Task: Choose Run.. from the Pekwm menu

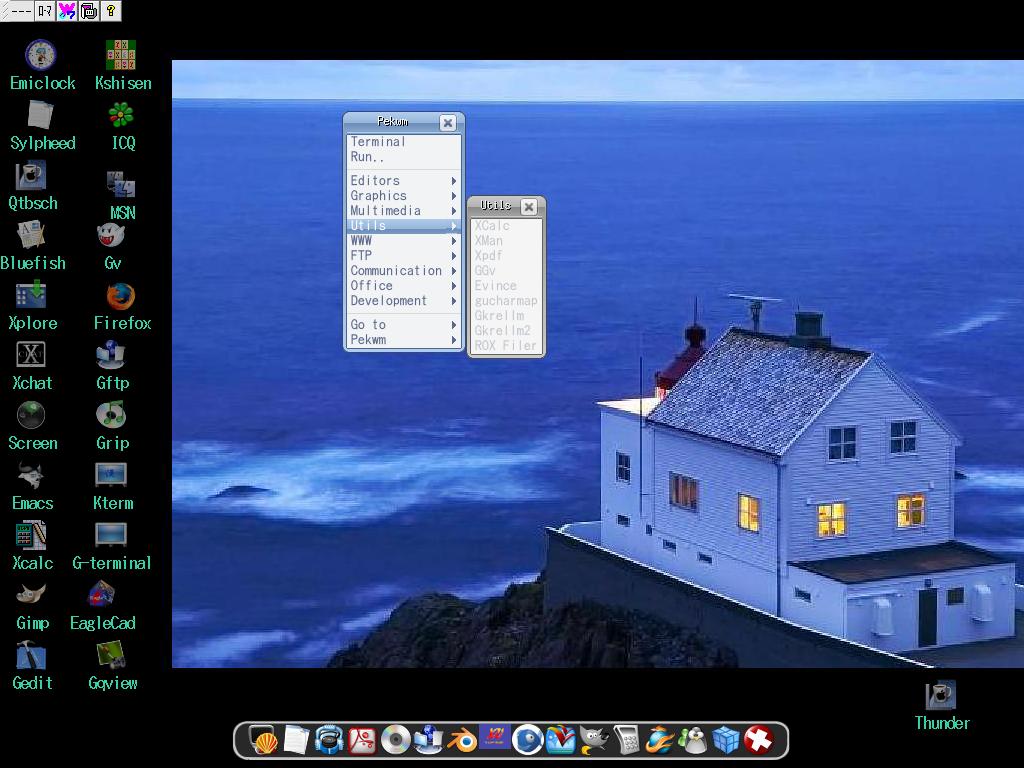Action: tap(367, 157)
